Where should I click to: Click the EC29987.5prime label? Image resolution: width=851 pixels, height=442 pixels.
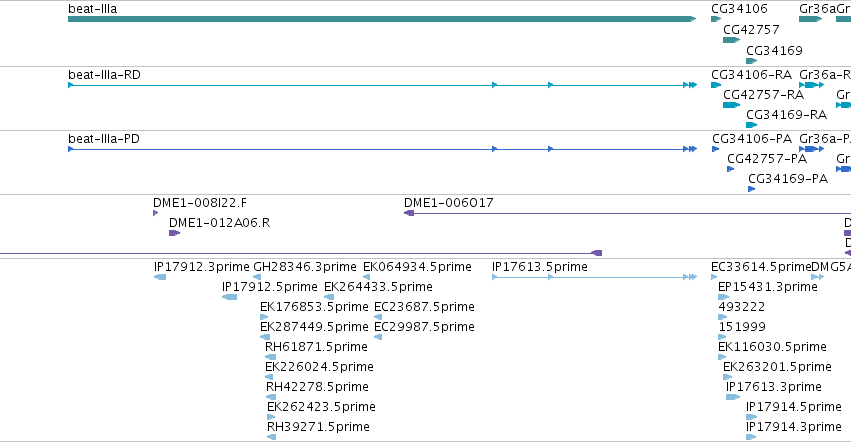click(424, 327)
